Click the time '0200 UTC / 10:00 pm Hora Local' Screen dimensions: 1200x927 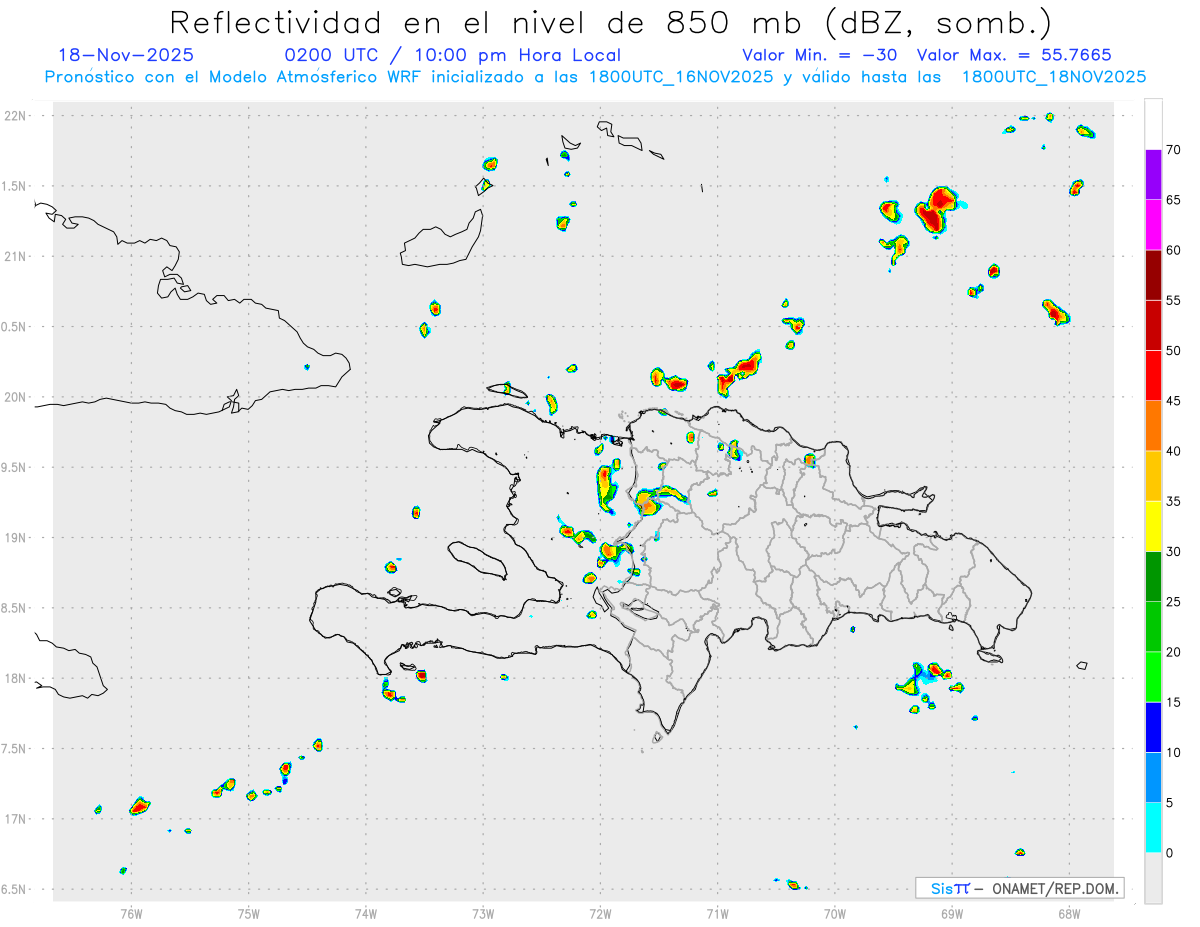click(x=453, y=56)
